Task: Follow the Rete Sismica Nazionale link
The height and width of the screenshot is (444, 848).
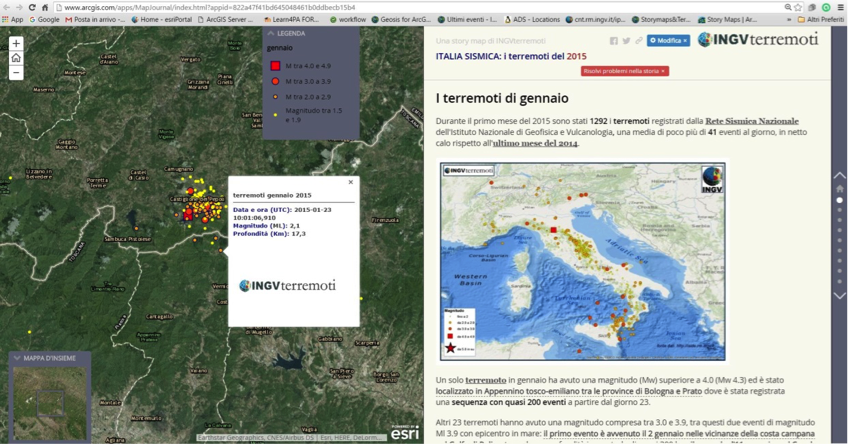Action: (752, 121)
